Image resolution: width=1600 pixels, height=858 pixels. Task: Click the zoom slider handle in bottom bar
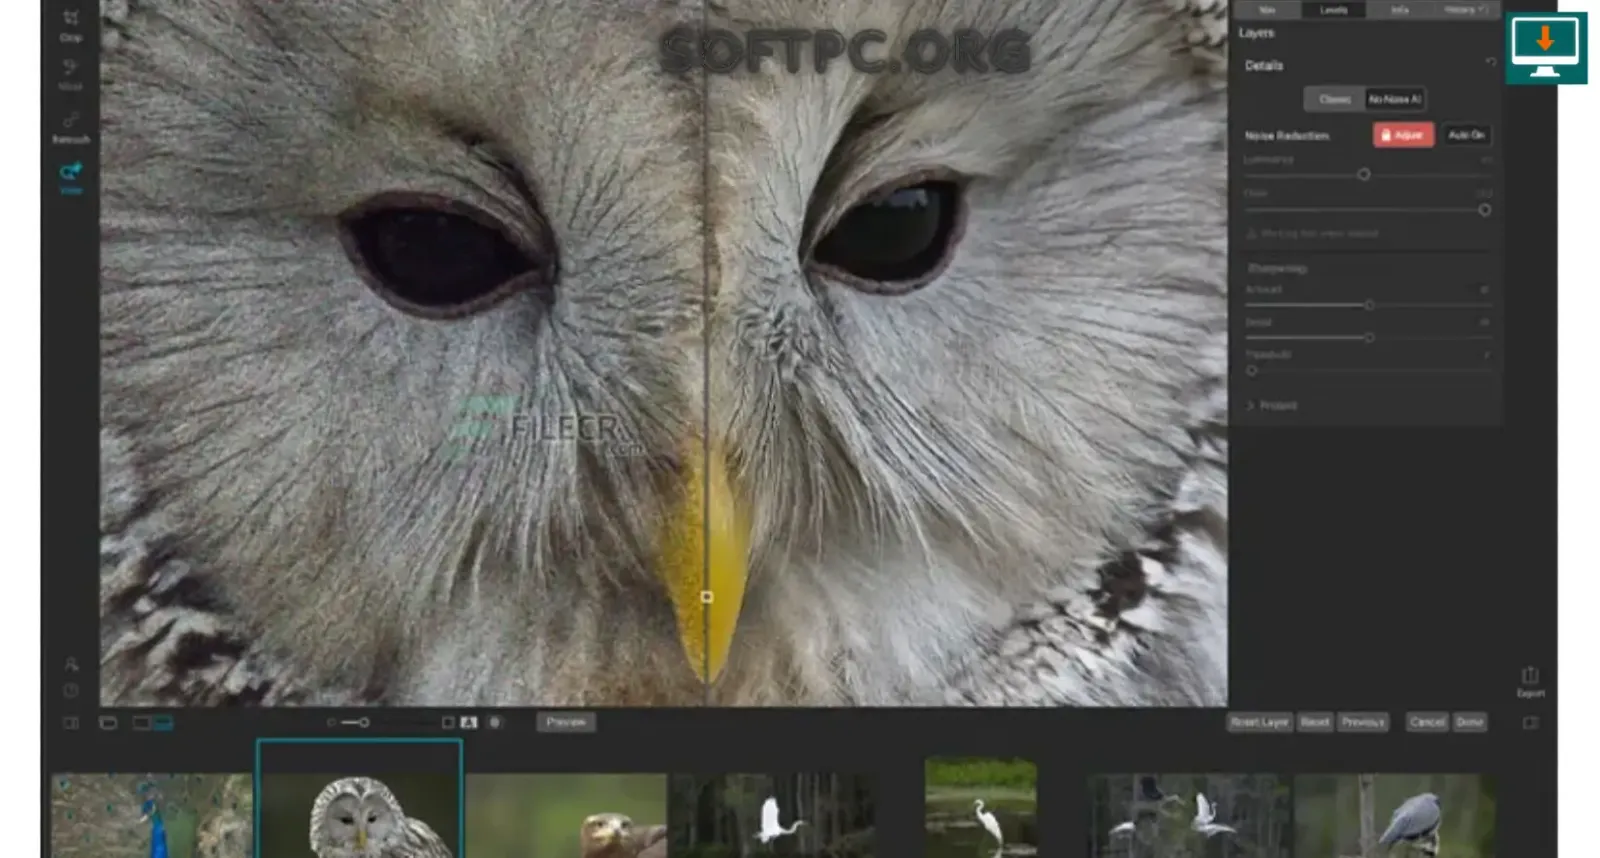click(364, 722)
